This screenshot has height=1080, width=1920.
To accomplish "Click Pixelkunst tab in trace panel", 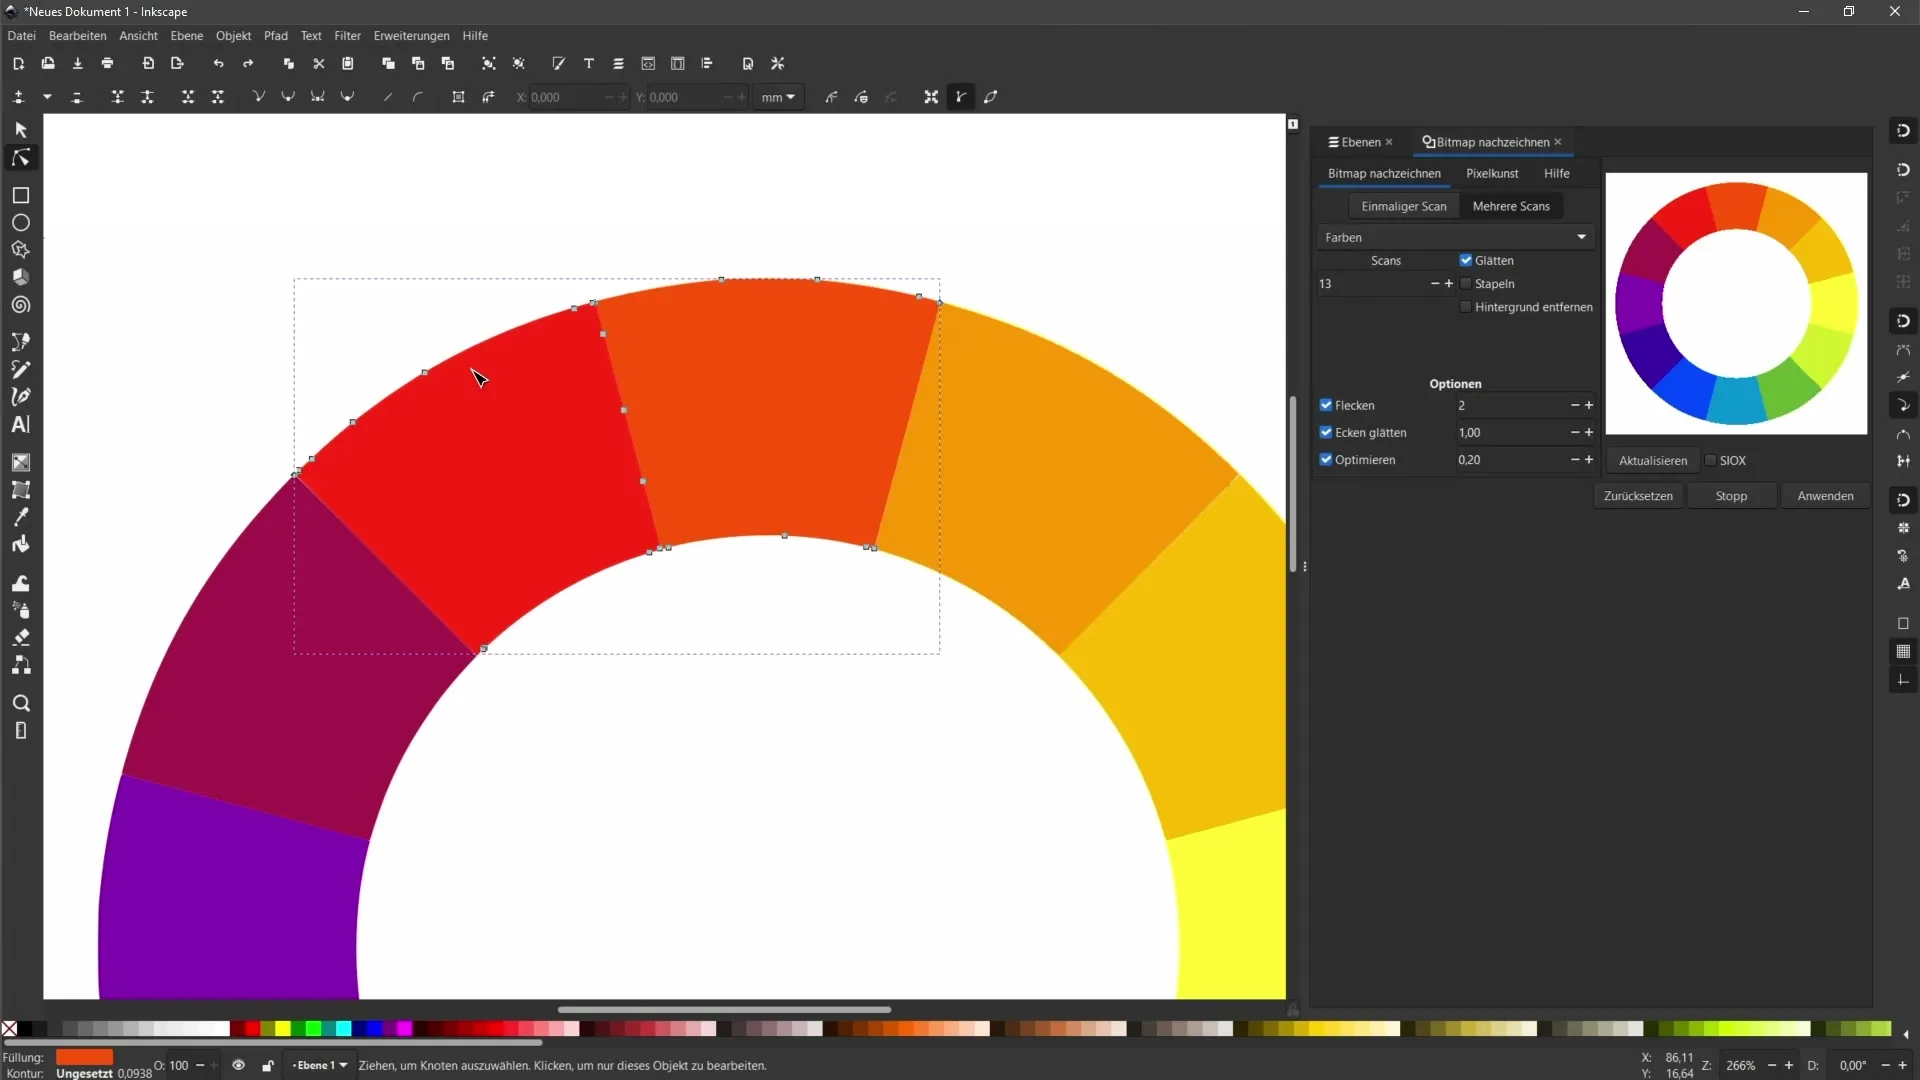I will 1491,173.
